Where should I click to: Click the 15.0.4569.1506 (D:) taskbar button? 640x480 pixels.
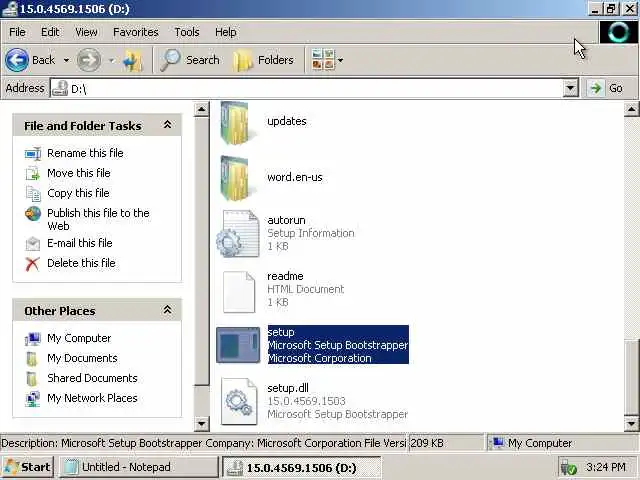click(302, 467)
